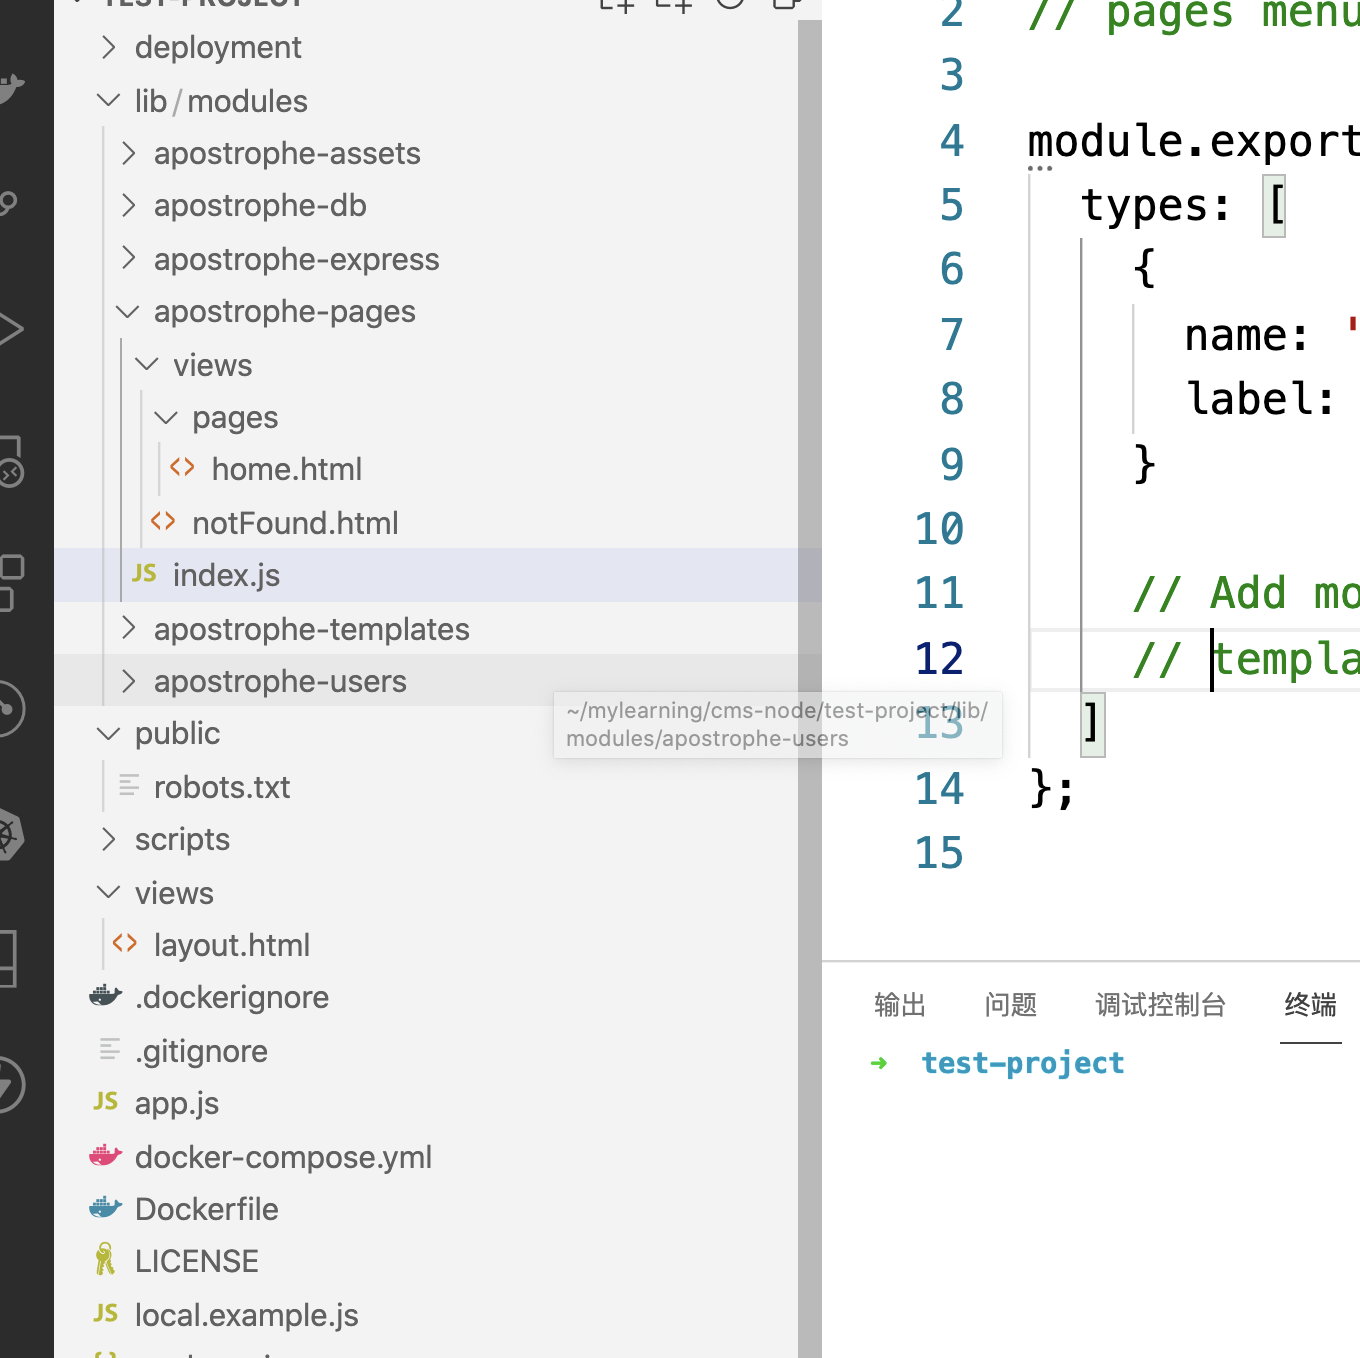Viewport: 1360px width, 1358px height.
Task: Open app.js file name
Action: 177,1103
